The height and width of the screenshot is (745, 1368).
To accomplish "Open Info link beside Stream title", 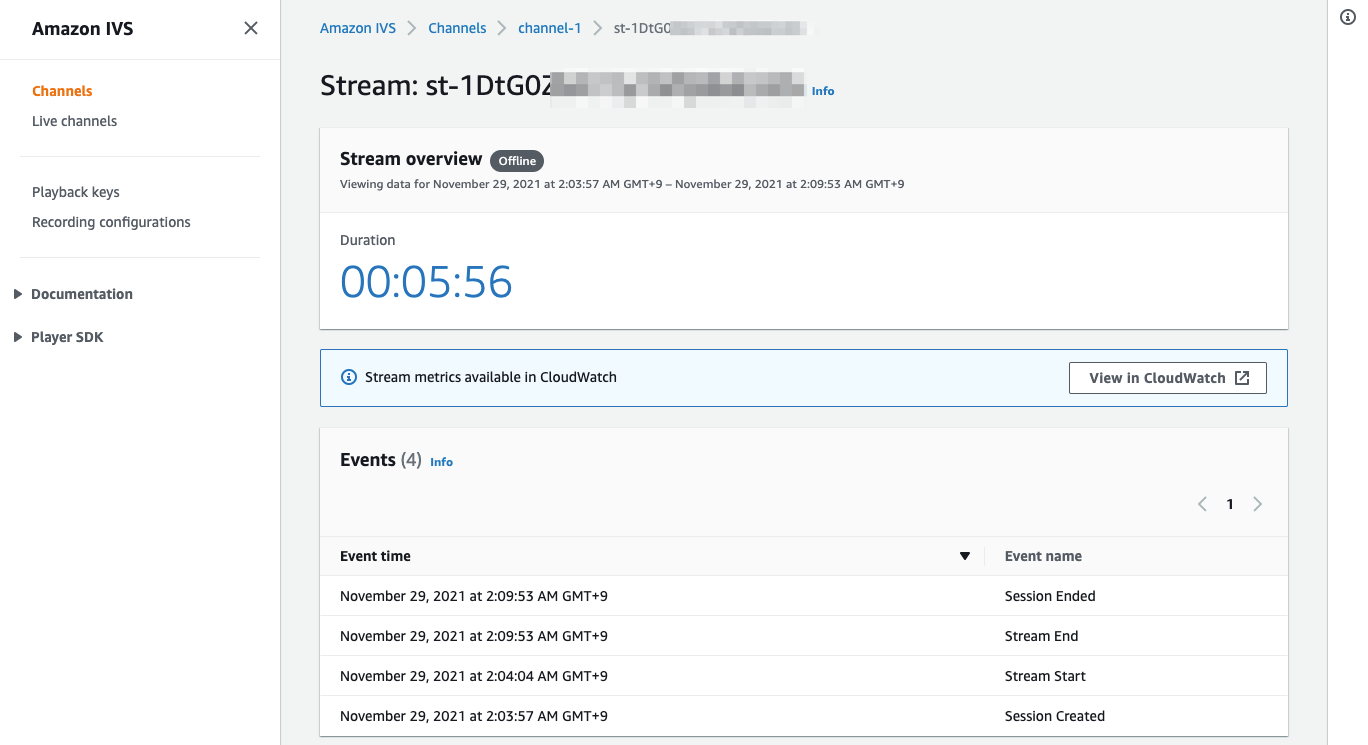I will tap(823, 91).
